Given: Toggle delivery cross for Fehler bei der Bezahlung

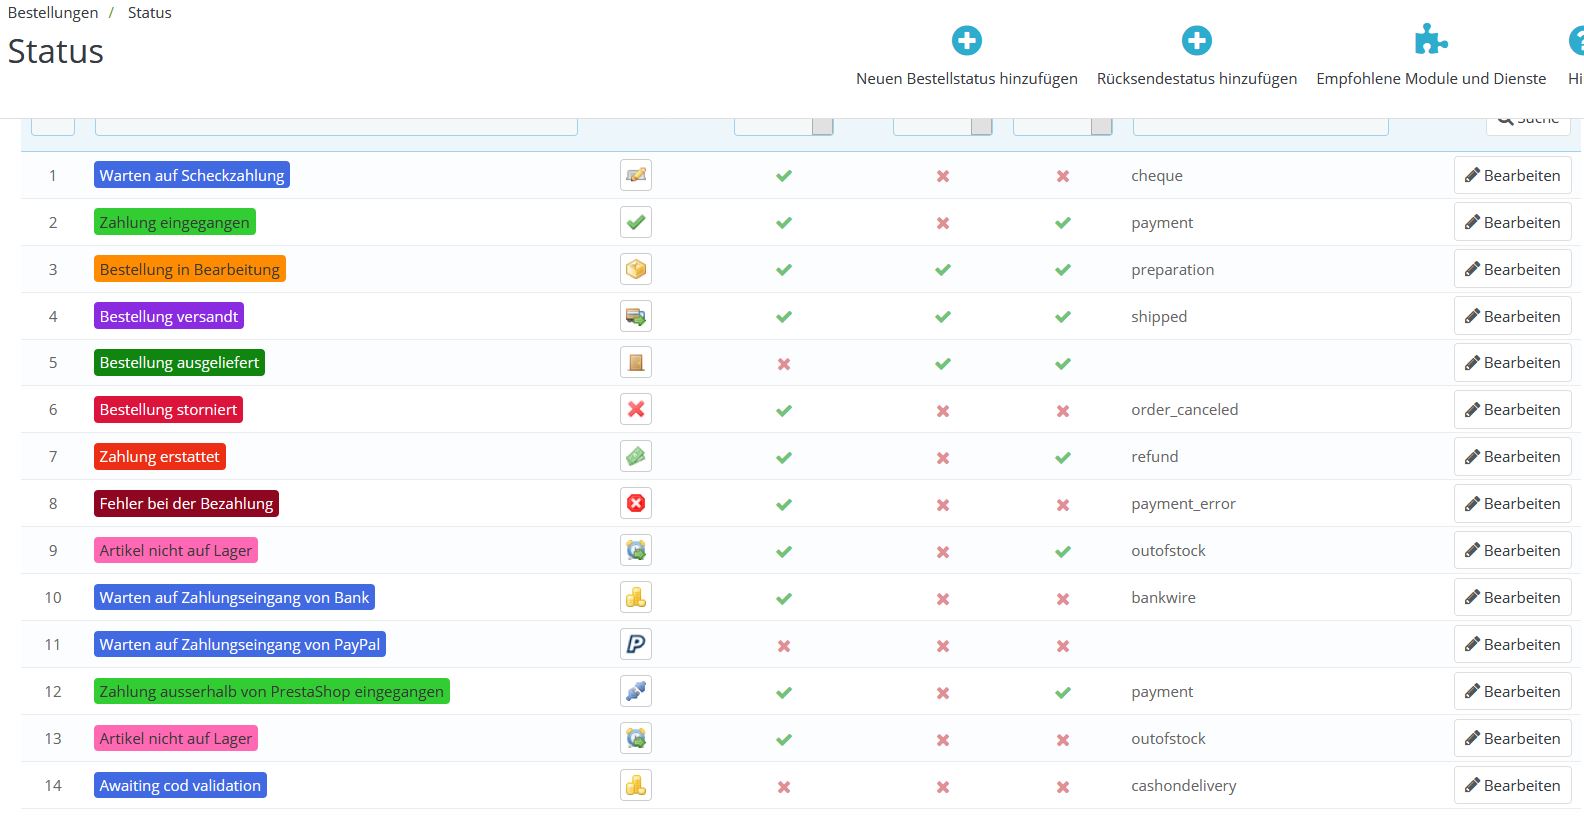Looking at the screenshot, I should [x=943, y=505].
